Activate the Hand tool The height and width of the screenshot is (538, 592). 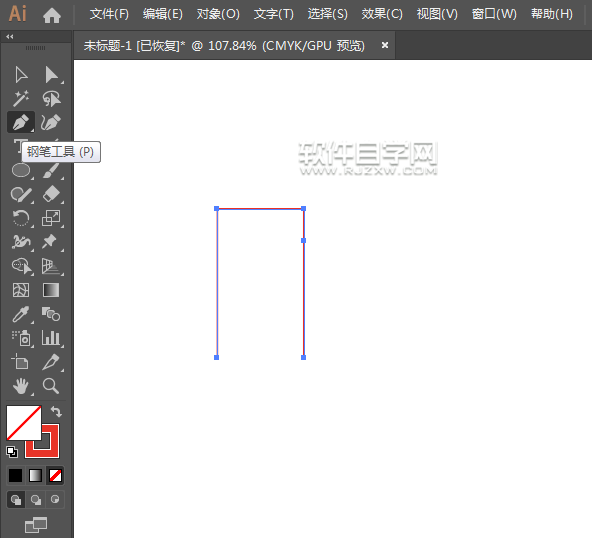pyautogui.click(x=21, y=386)
